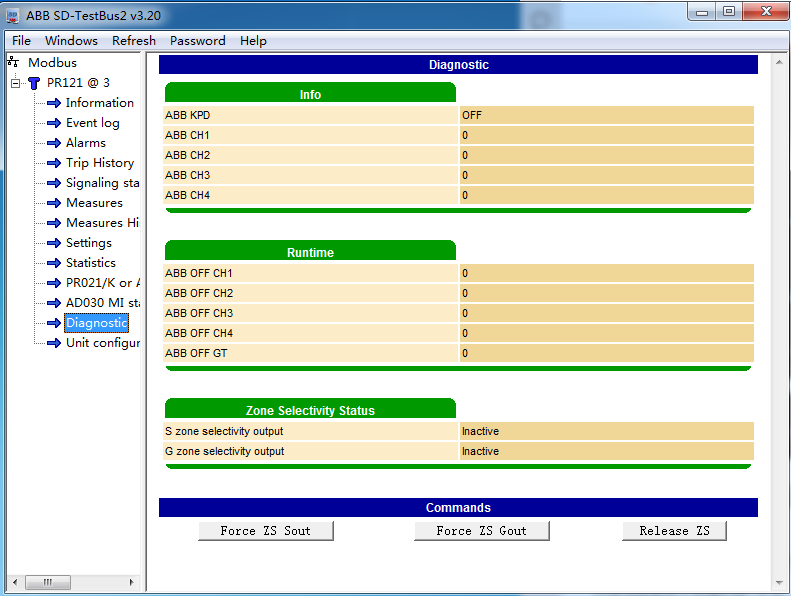Open the Help menu
The image size is (791, 596).
[253, 41]
